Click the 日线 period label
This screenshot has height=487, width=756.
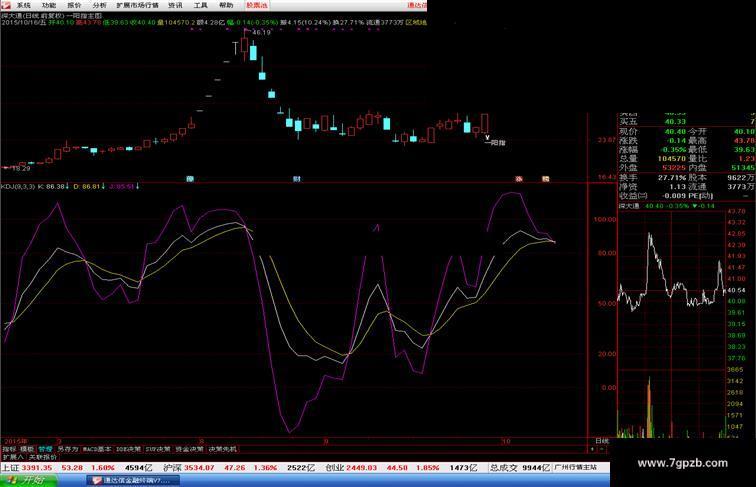[602, 441]
